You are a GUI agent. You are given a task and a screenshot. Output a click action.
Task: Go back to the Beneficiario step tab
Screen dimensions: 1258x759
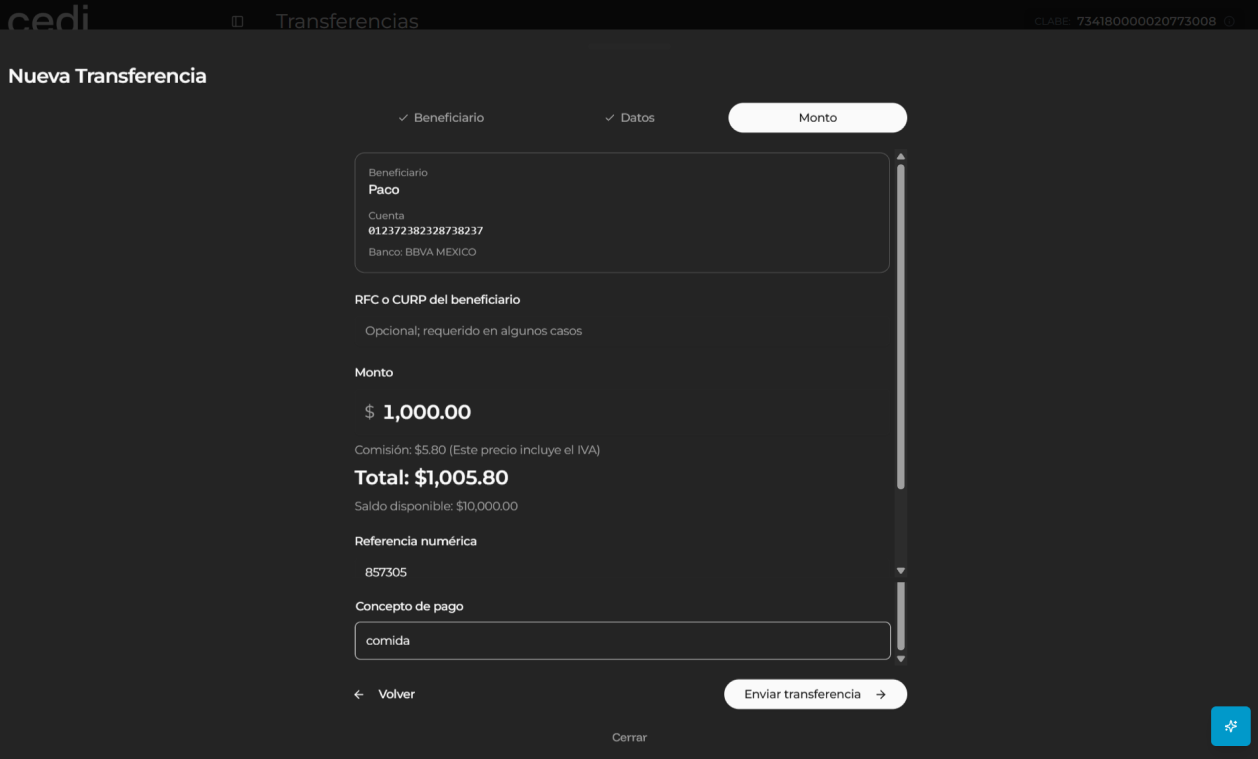441,118
